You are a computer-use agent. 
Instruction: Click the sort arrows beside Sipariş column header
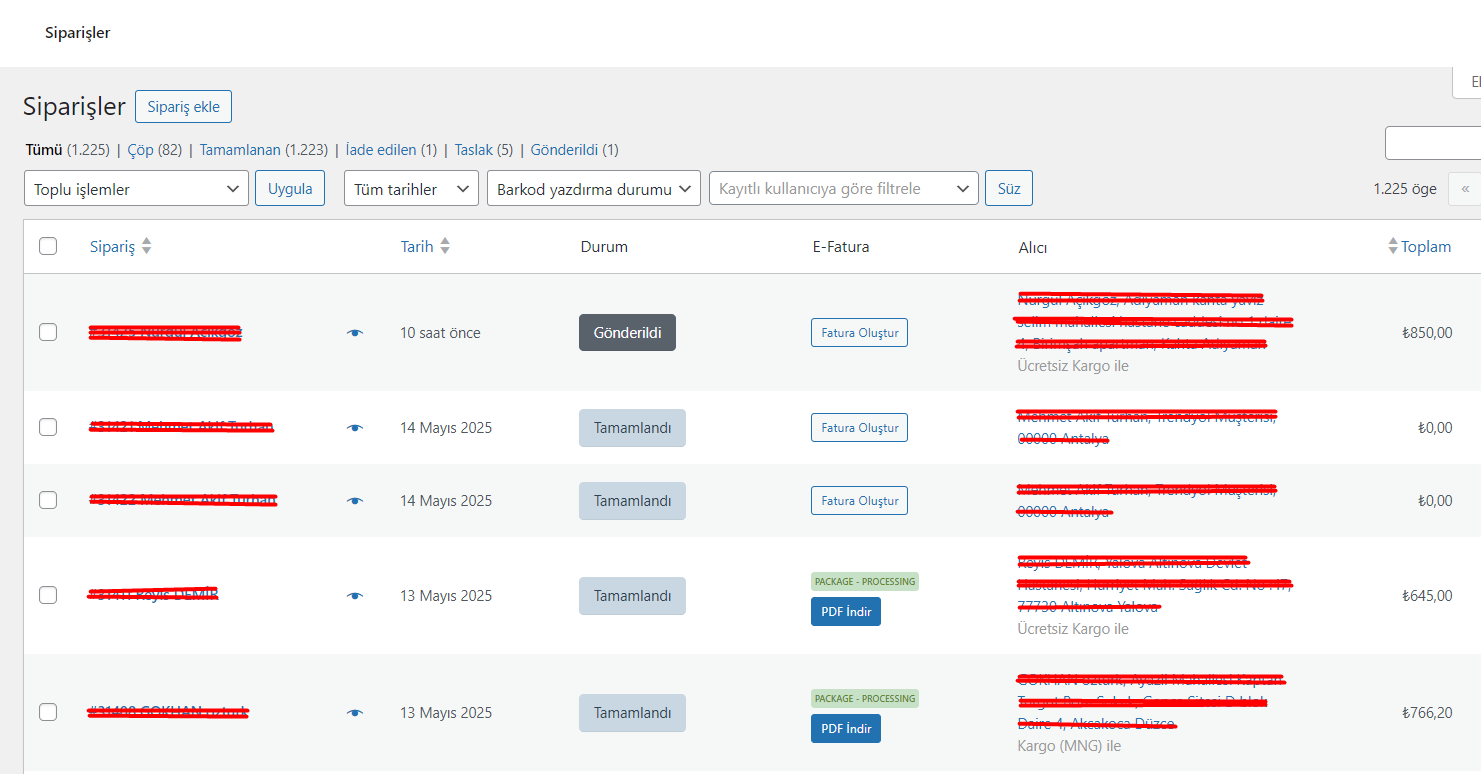click(x=146, y=246)
